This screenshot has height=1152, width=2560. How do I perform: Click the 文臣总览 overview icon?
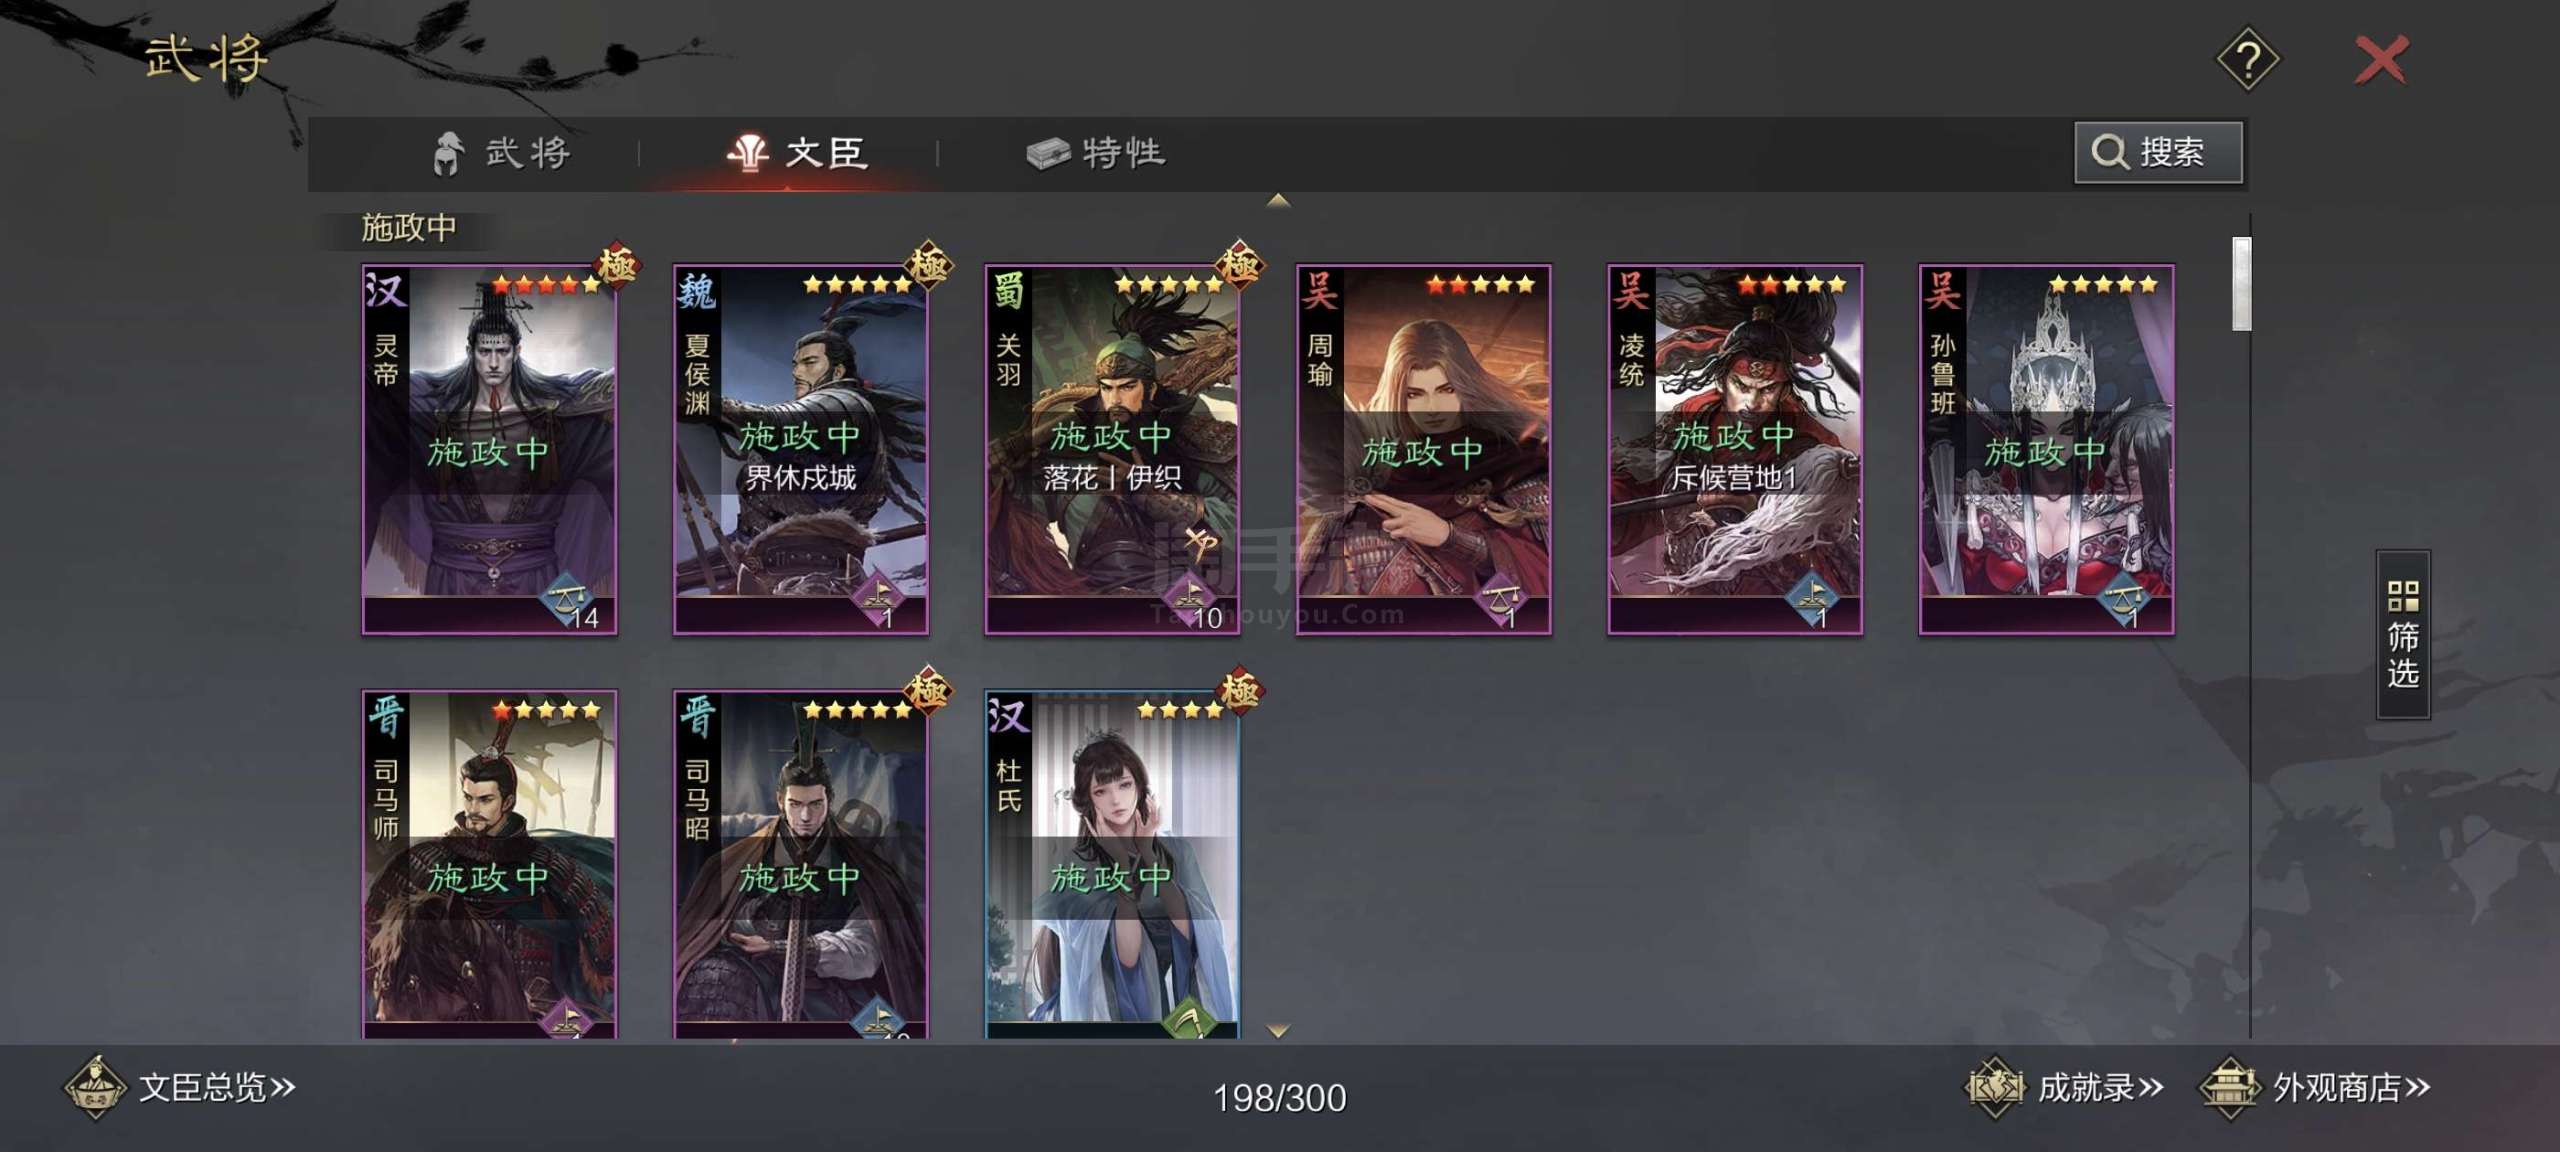click(x=95, y=1087)
